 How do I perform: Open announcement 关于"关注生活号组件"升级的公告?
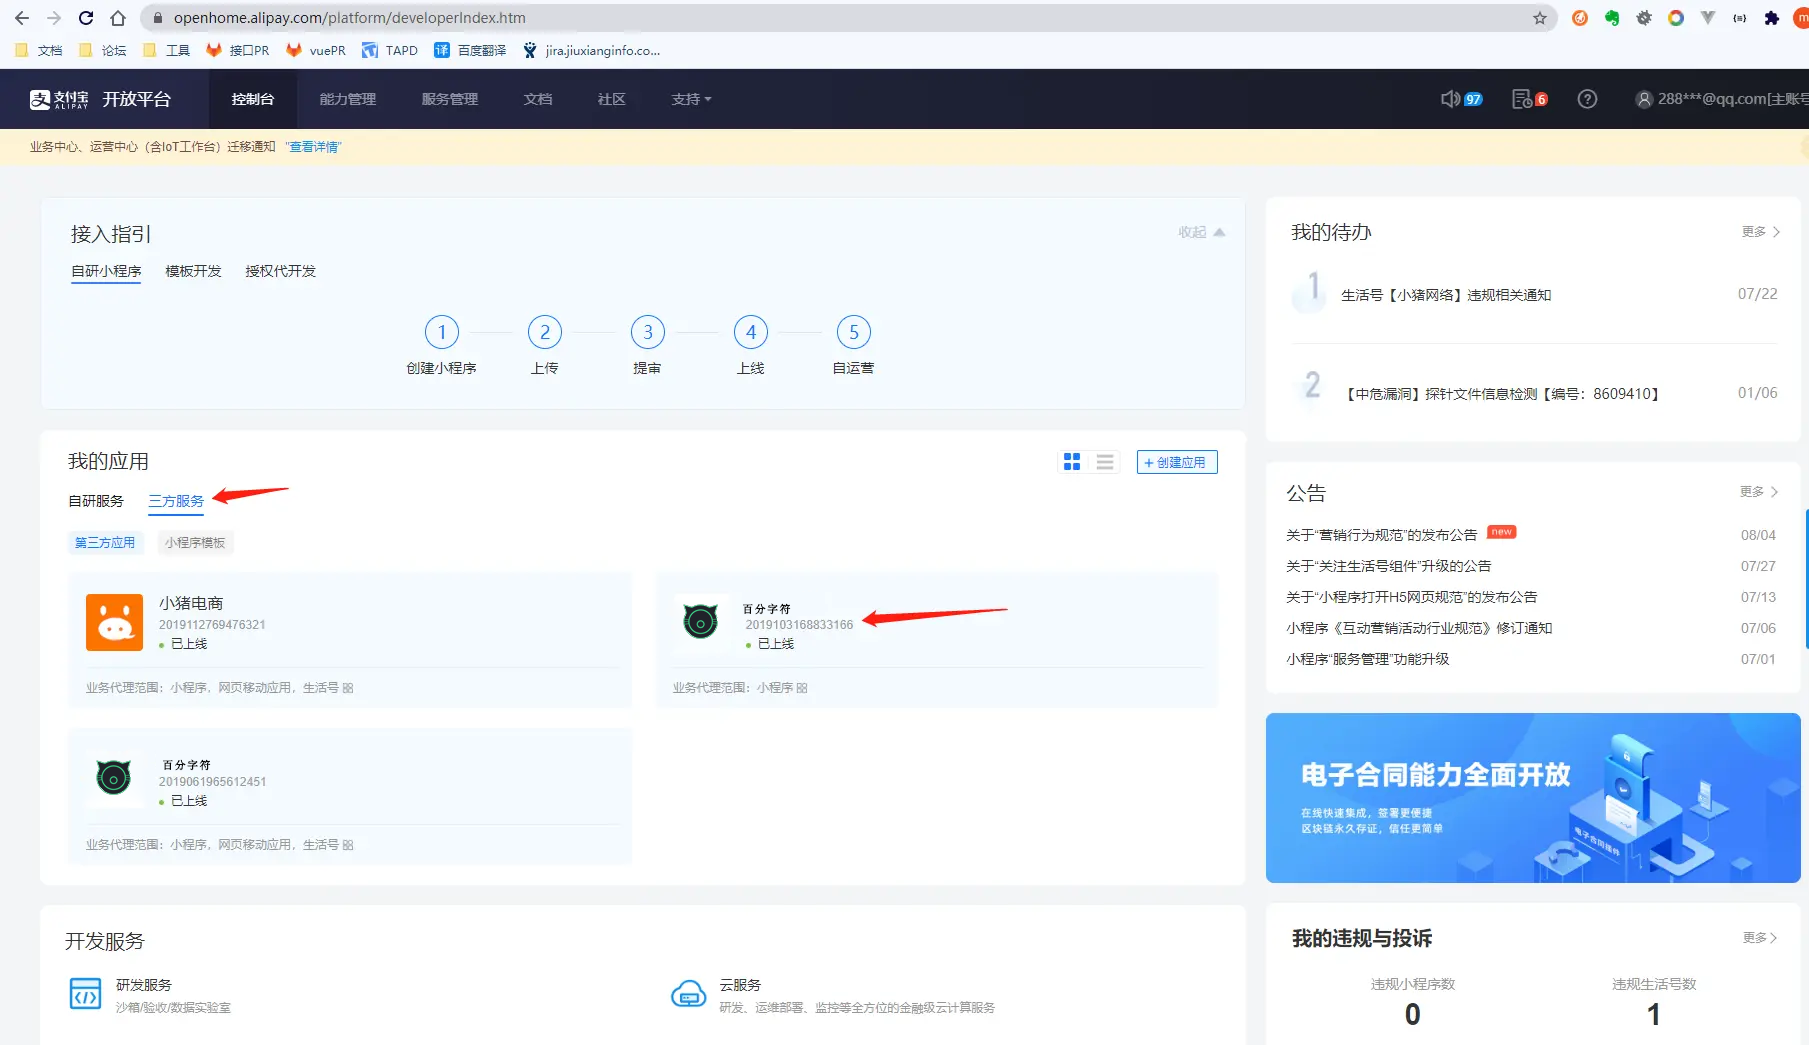pos(1389,566)
